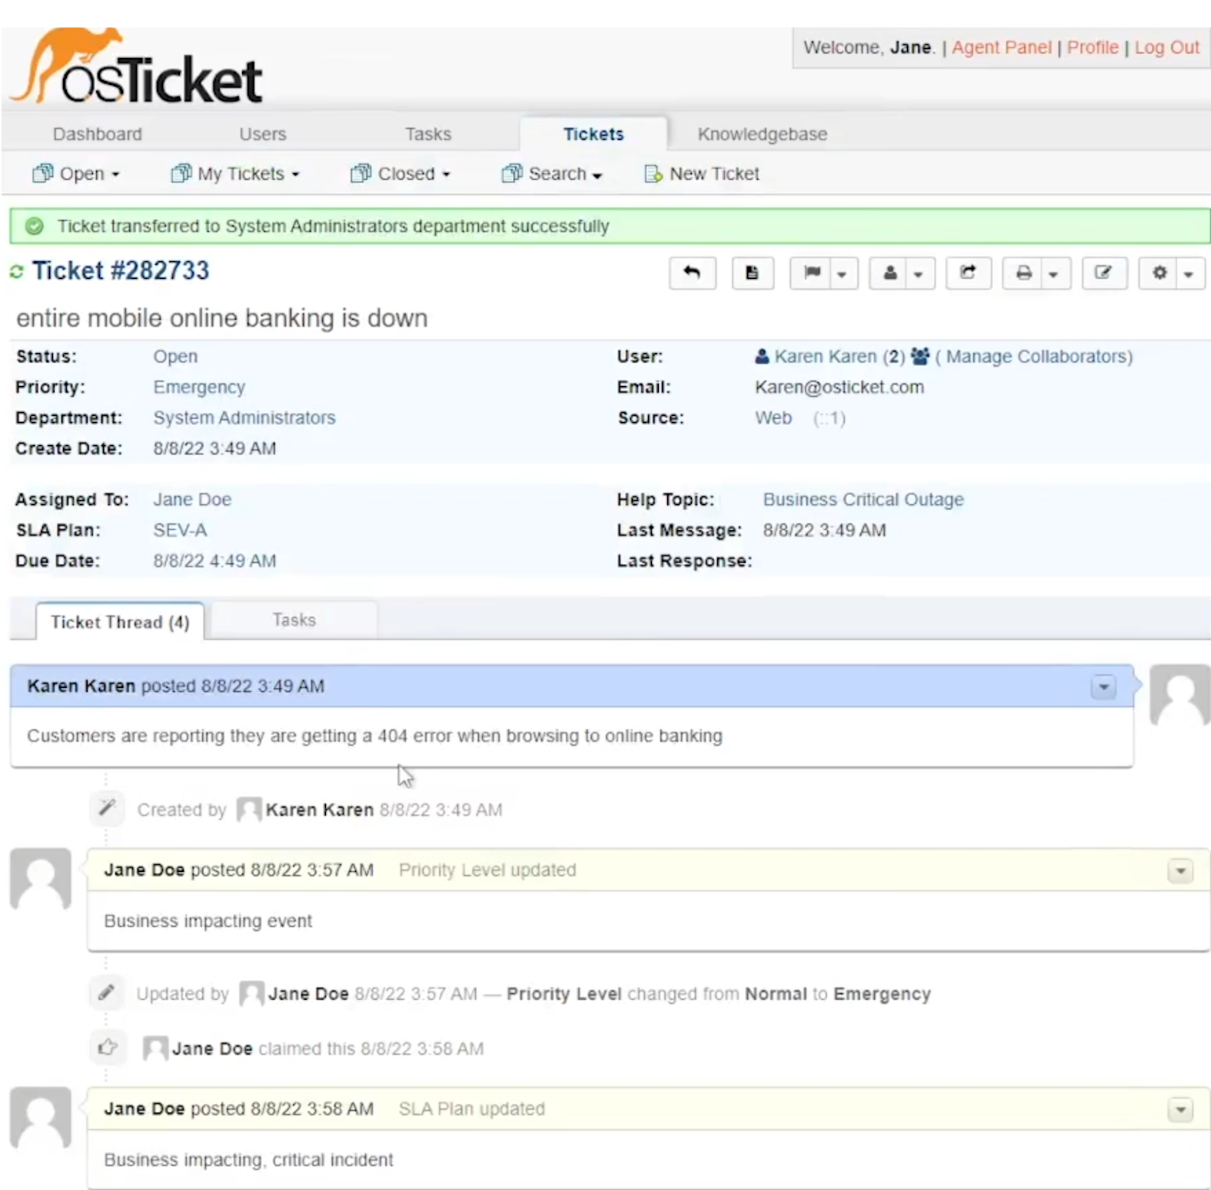
Task: Select the Post Reply arrow icon
Action: tap(692, 272)
